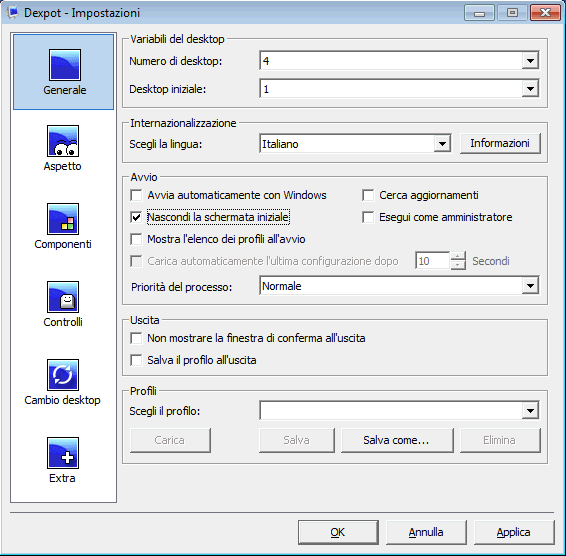The image size is (566, 556).
Task: Confirm settings with the OK button
Action: click(x=338, y=533)
